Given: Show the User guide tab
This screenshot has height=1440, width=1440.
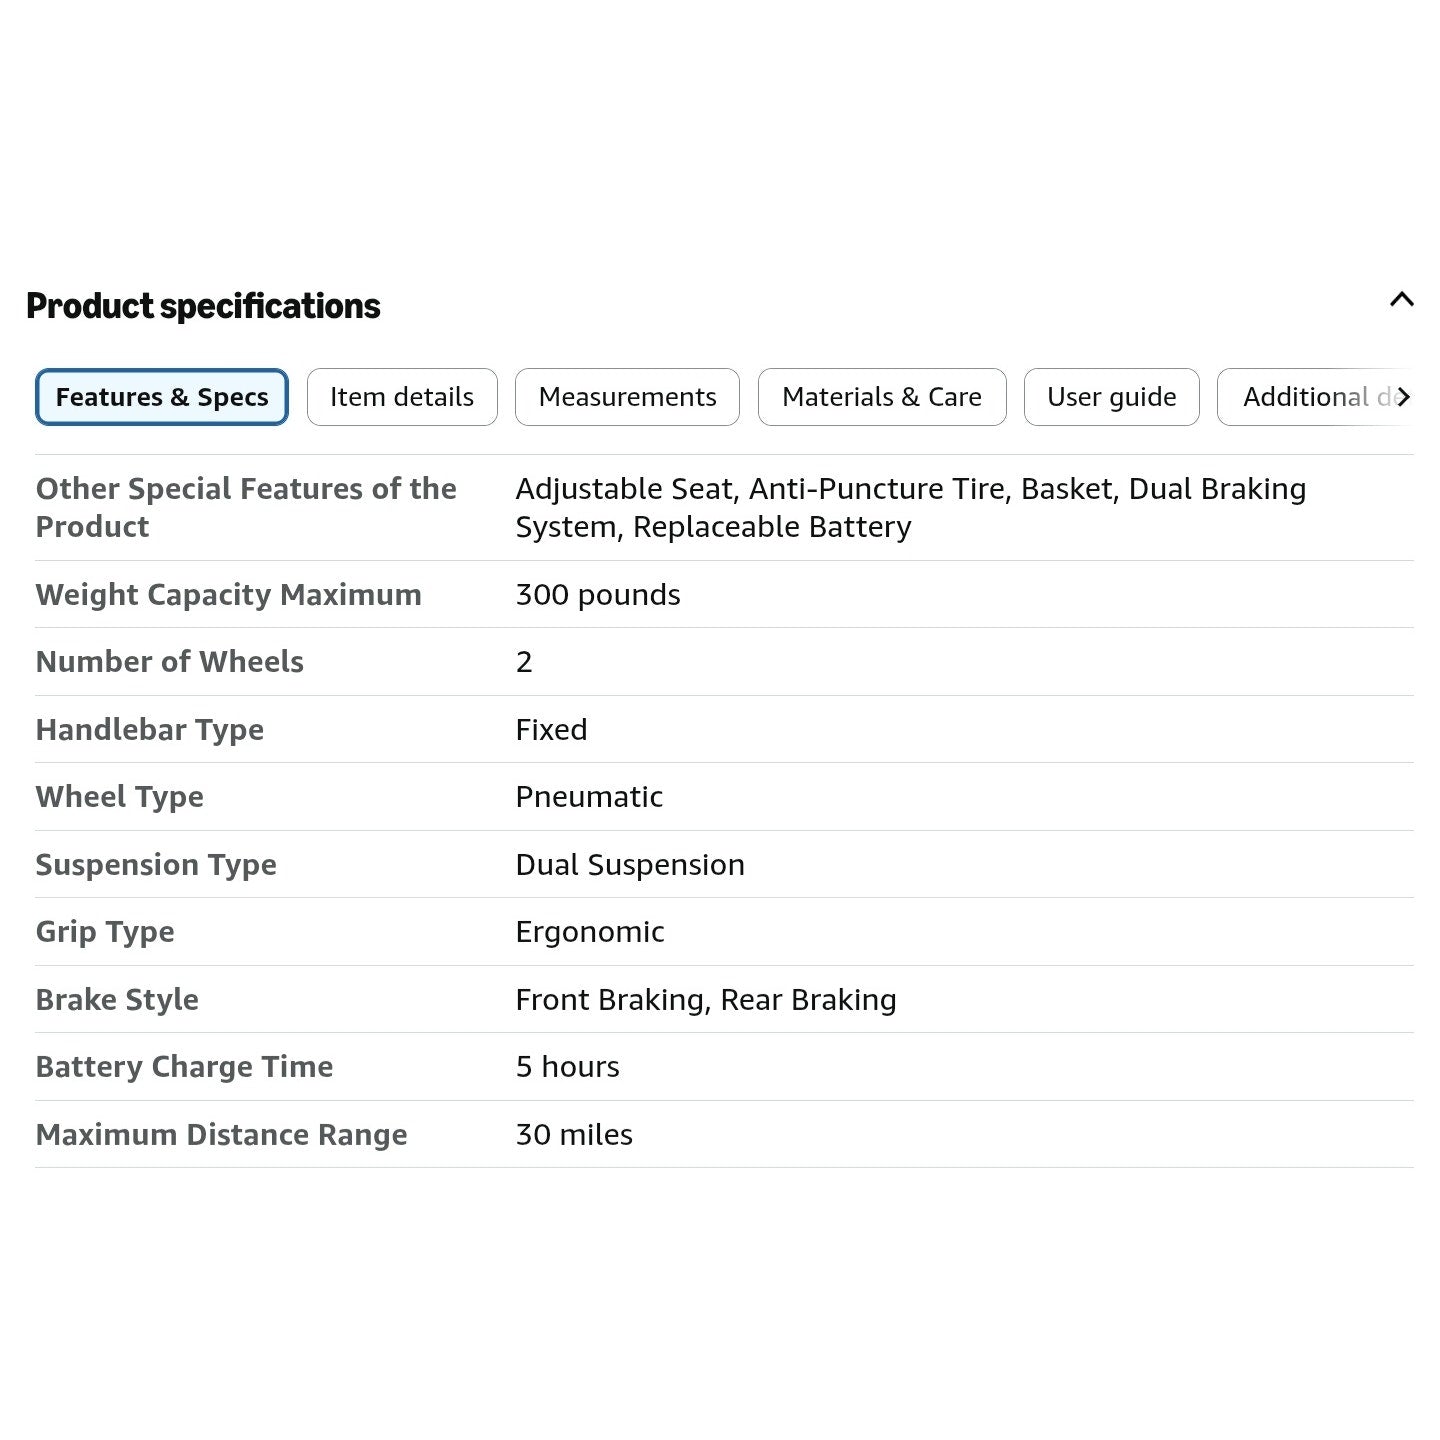Looking at the screenshot, I should click(x=1111, y=397).
